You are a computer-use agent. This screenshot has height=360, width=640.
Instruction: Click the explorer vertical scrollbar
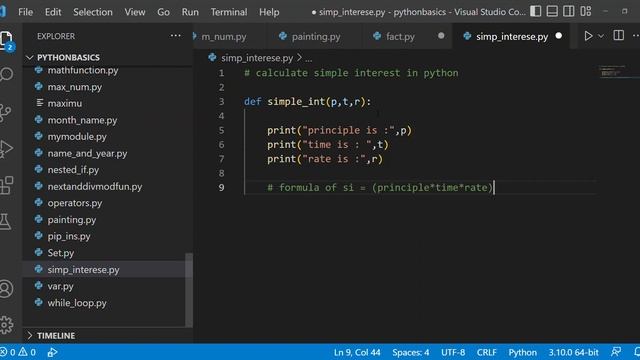tap(189, 290)
